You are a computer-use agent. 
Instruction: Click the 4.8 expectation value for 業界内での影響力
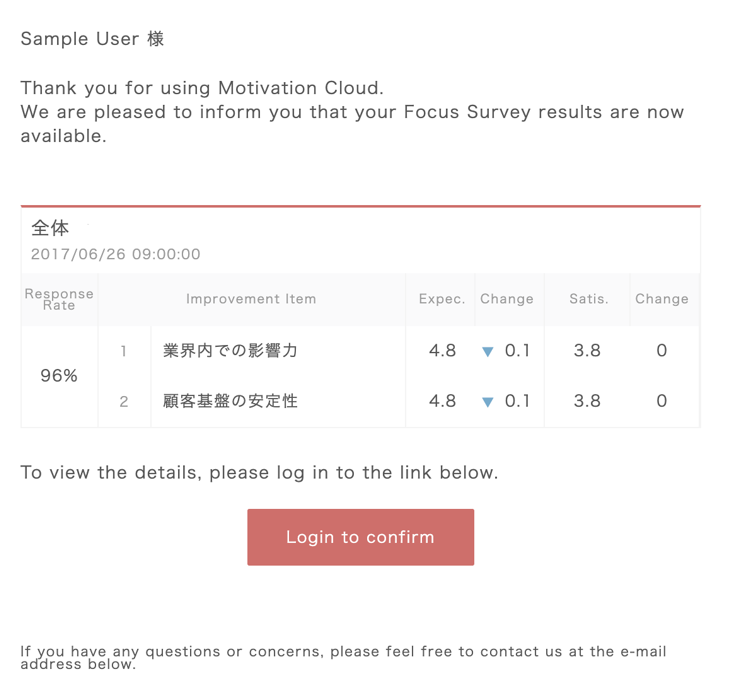pos(442,351)
